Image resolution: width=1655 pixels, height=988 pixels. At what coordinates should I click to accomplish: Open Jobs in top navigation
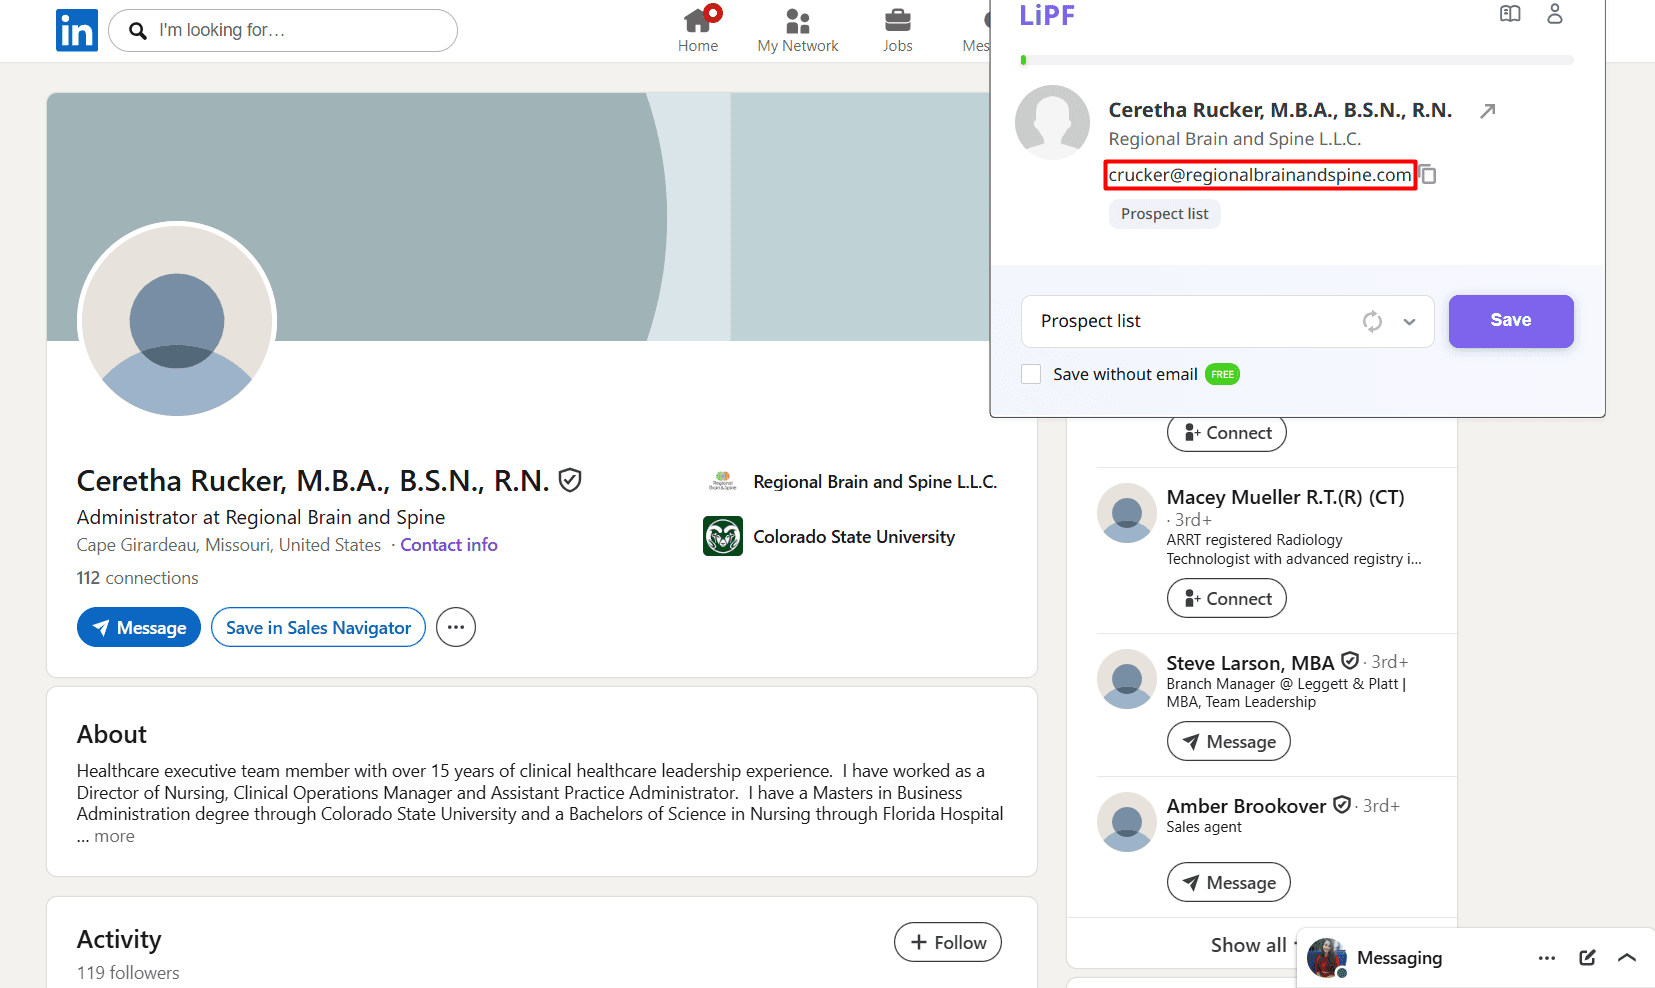point(898,30)
